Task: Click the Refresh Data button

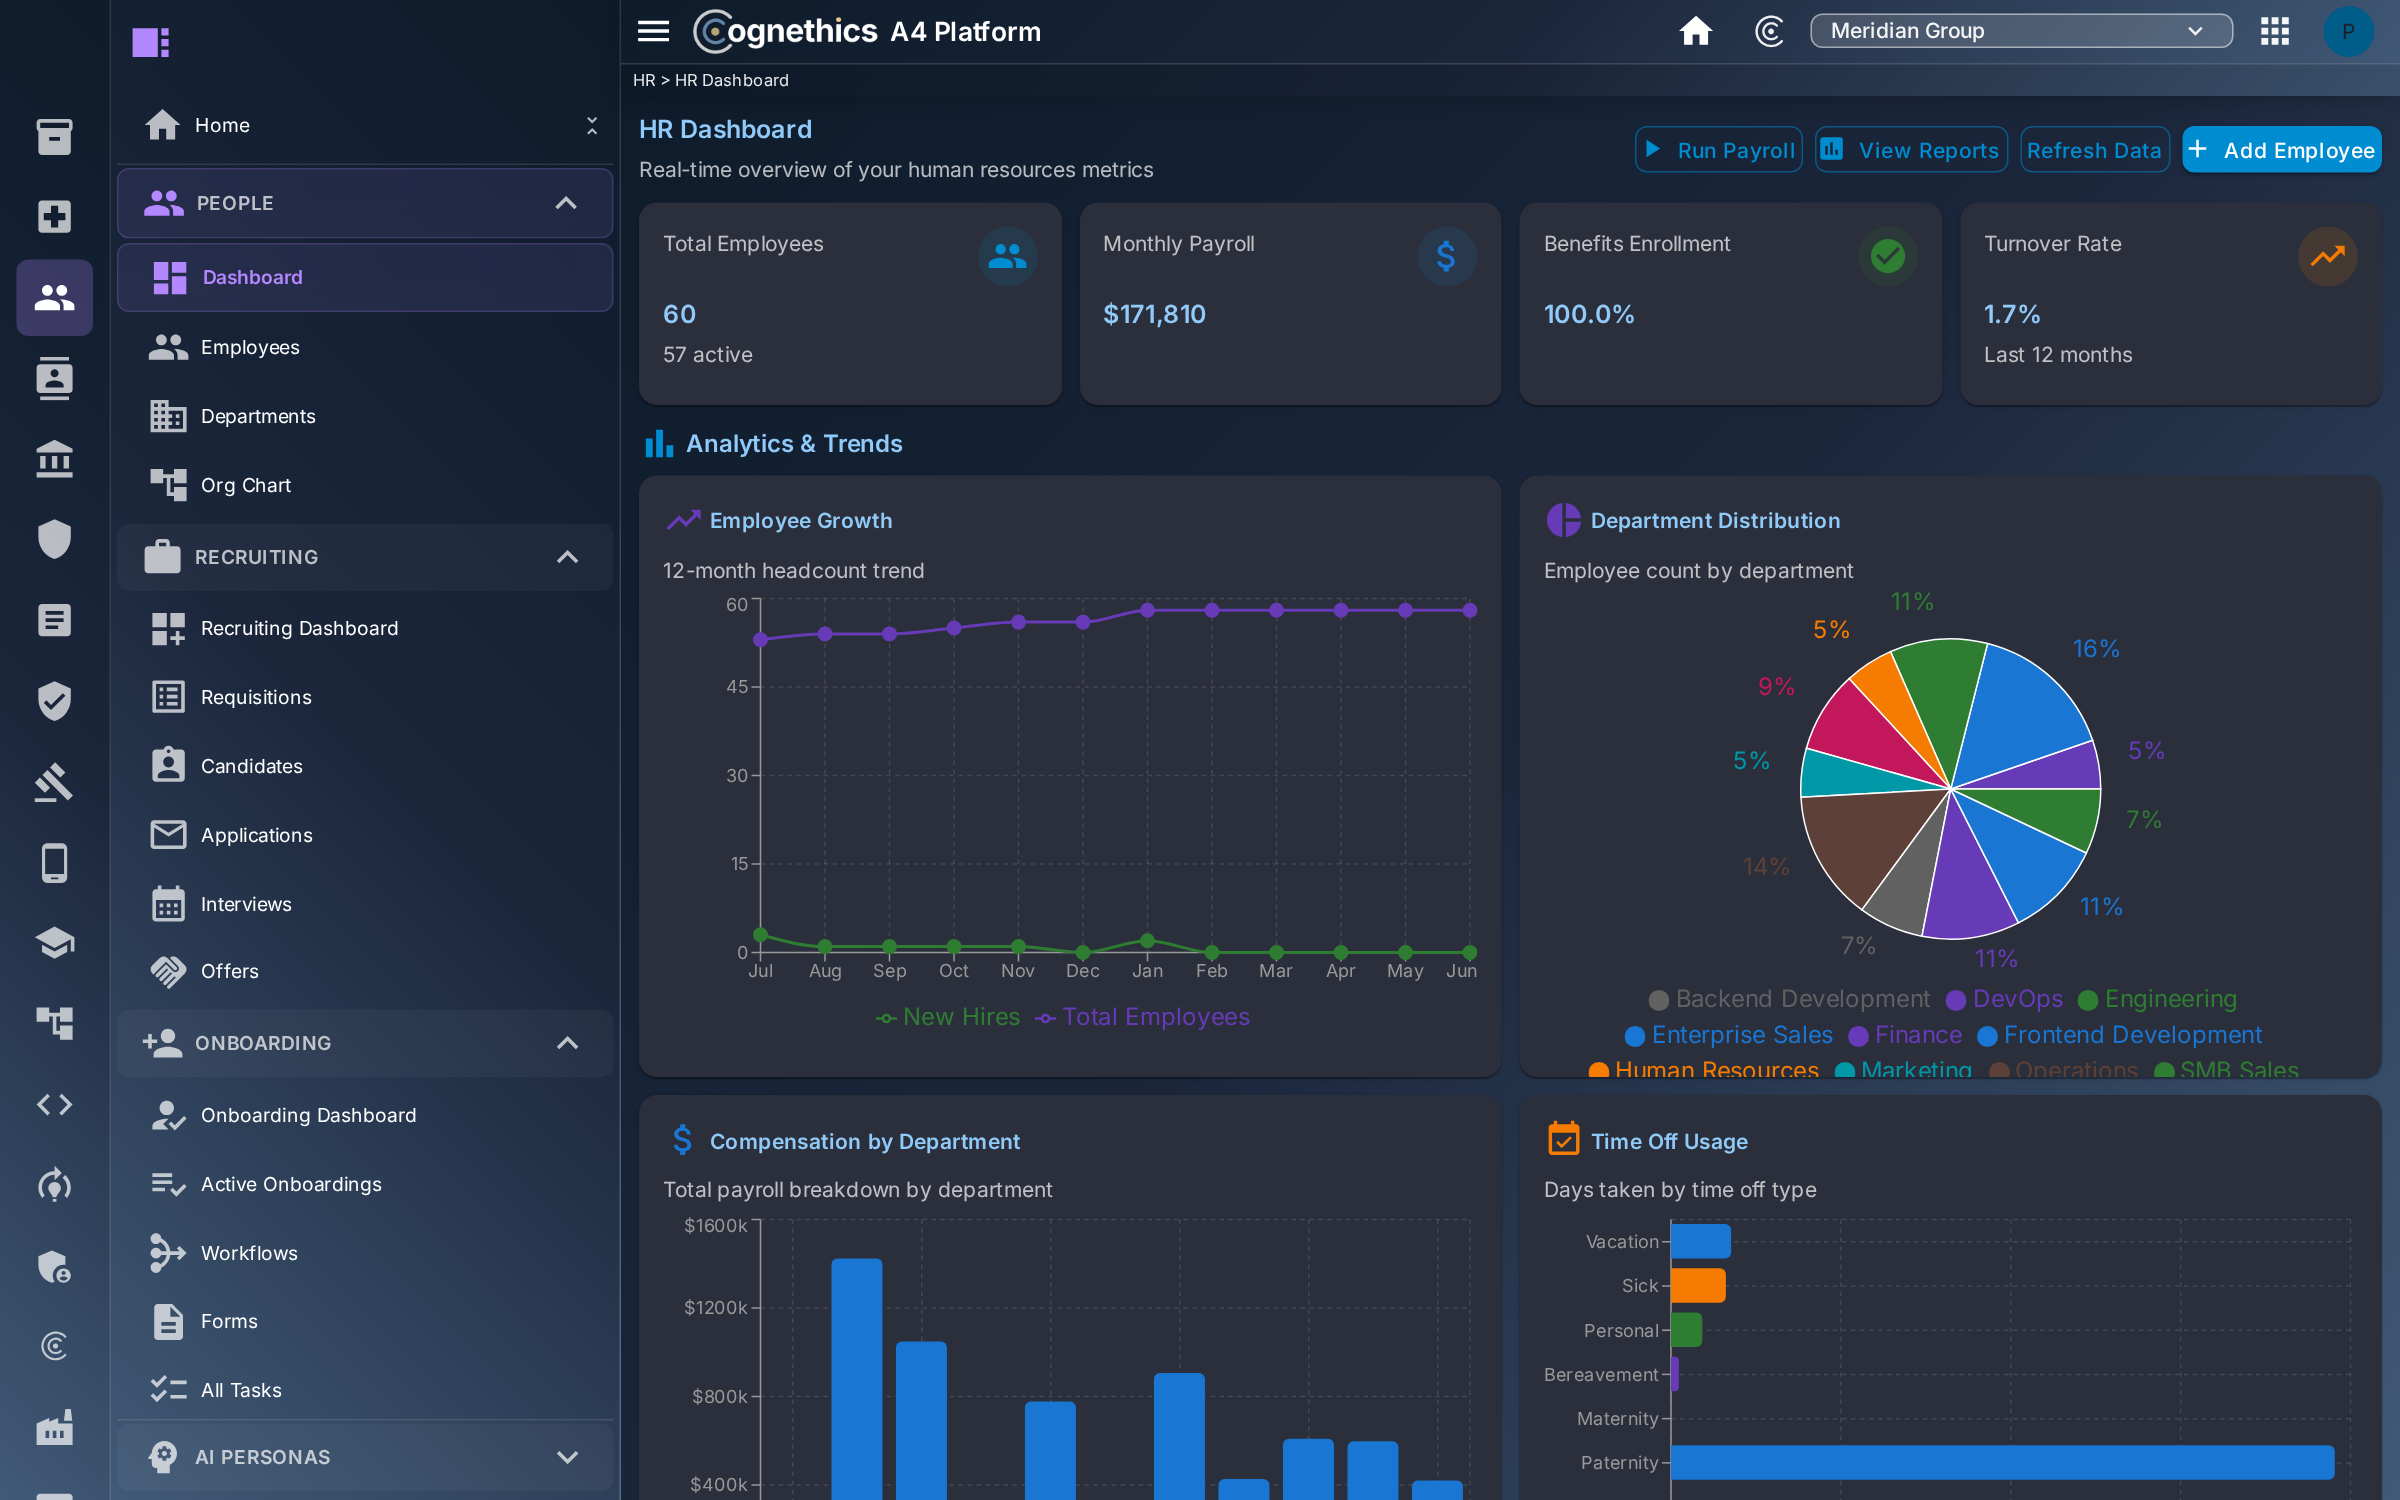Action: point(2094,150)
